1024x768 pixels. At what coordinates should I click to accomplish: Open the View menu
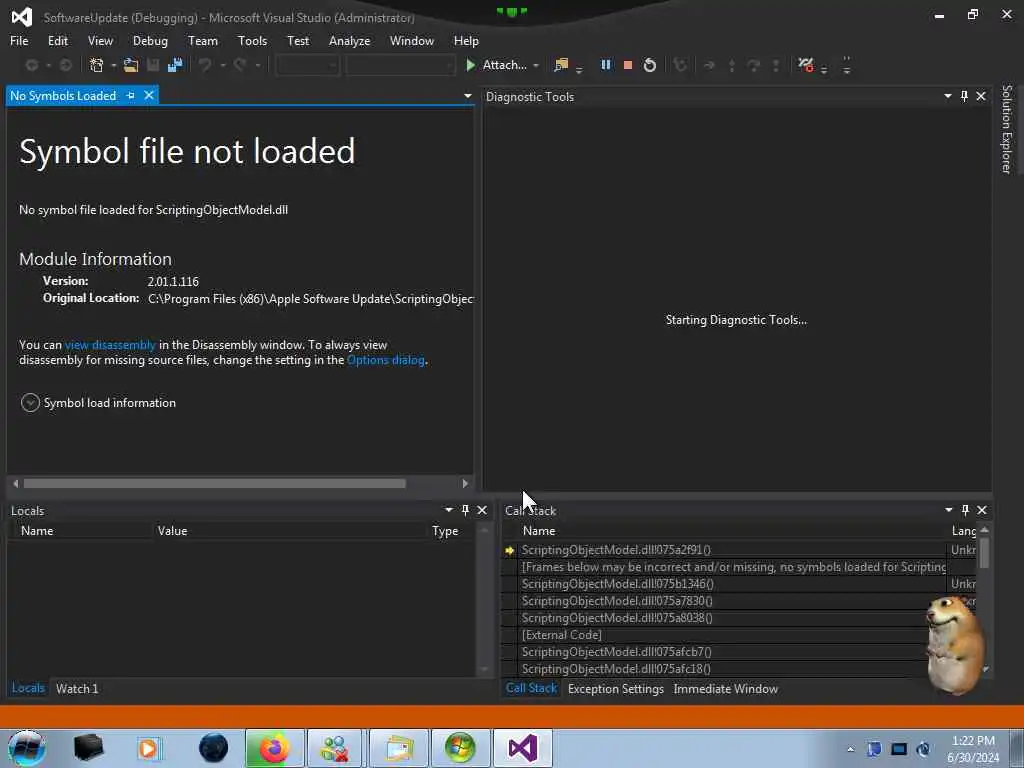click(100, 40)
